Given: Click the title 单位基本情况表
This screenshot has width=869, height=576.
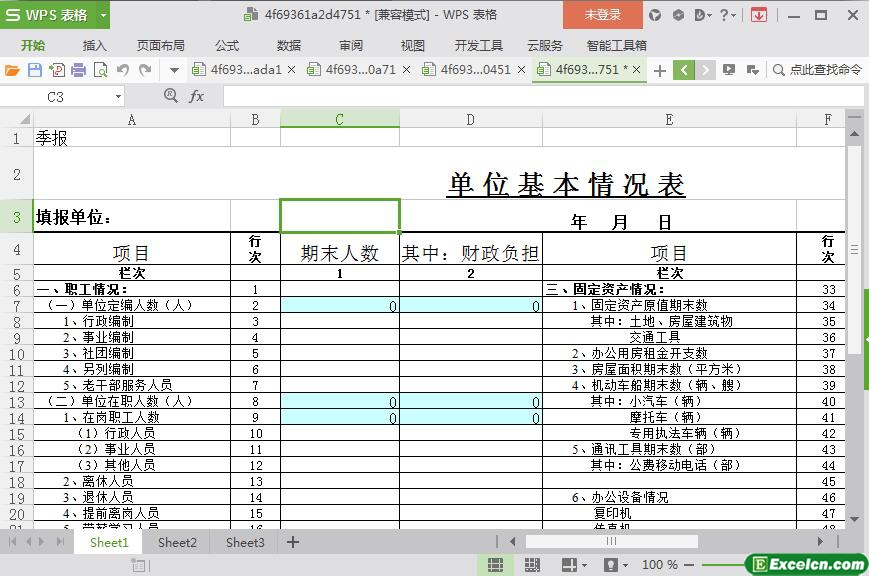Looking at the screenshot, I should click(566, 185).
